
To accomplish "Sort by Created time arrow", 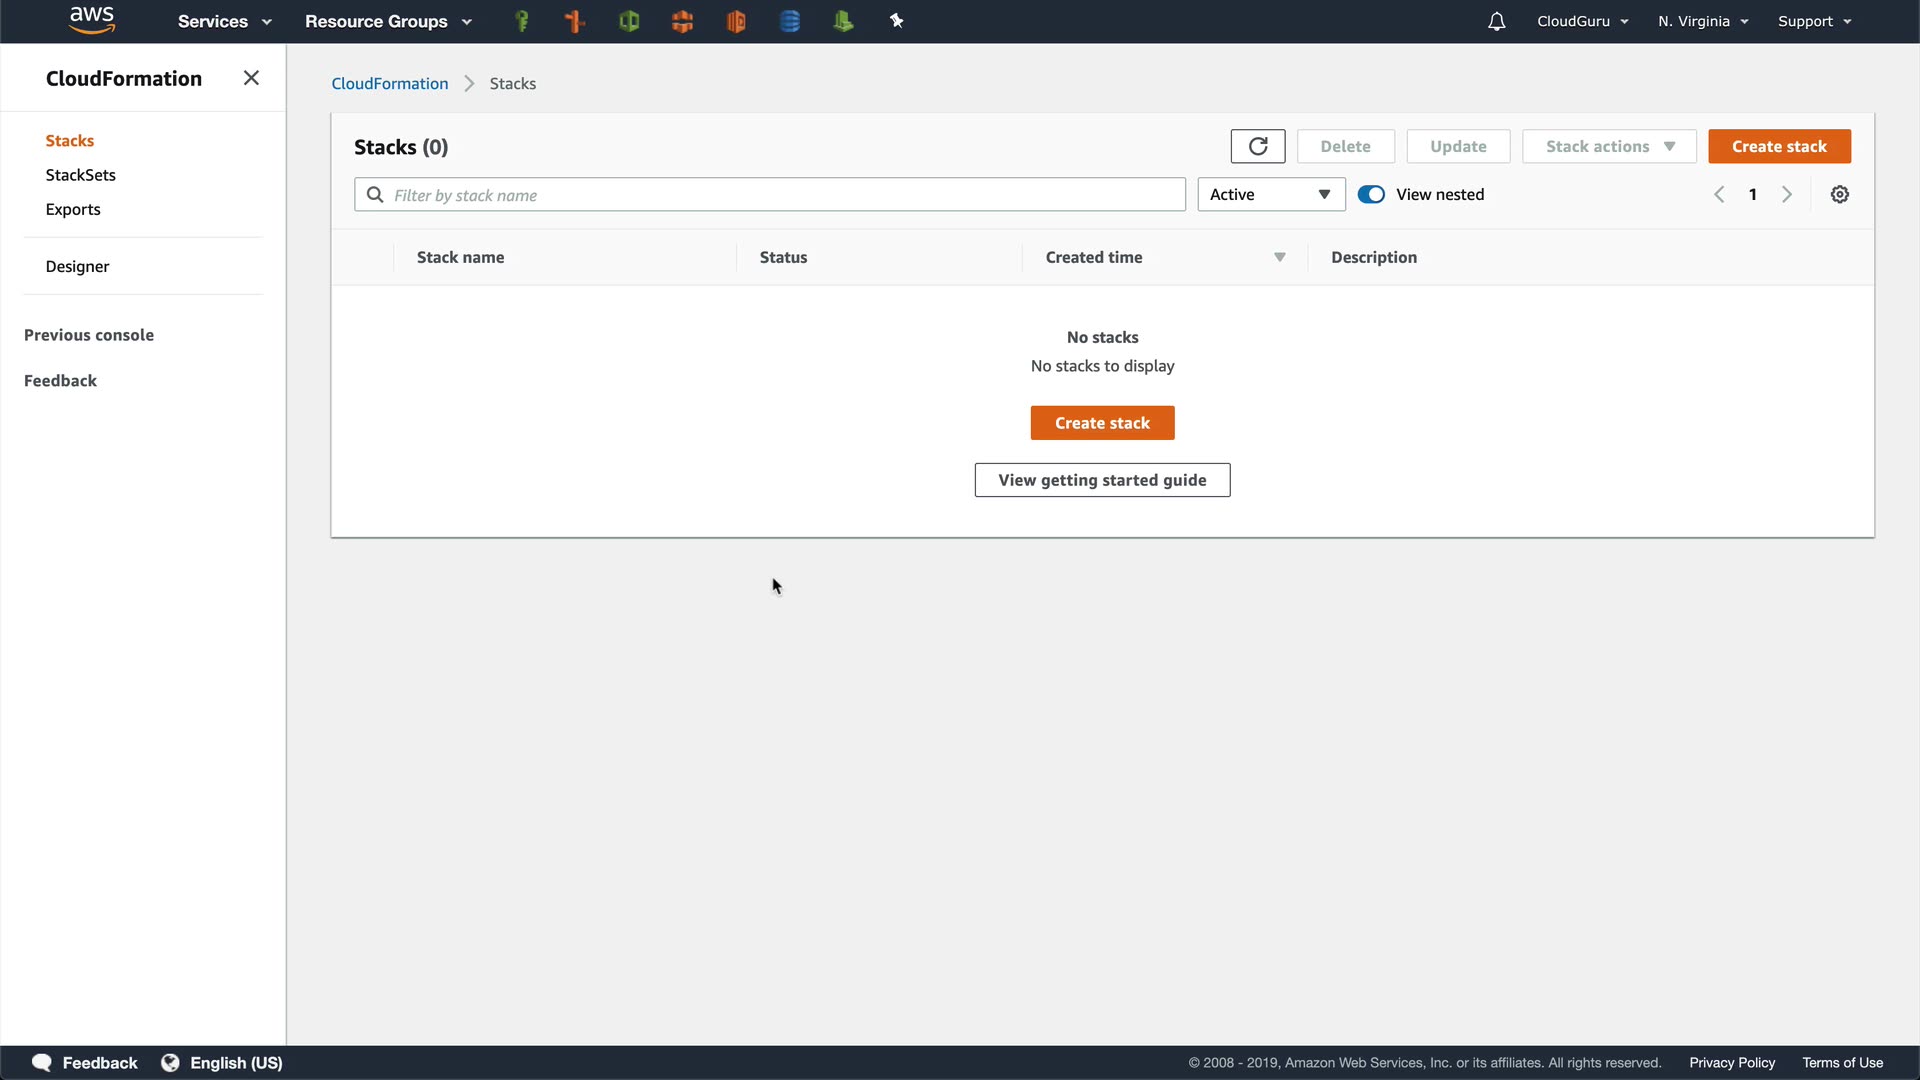I will [1279, 258].
